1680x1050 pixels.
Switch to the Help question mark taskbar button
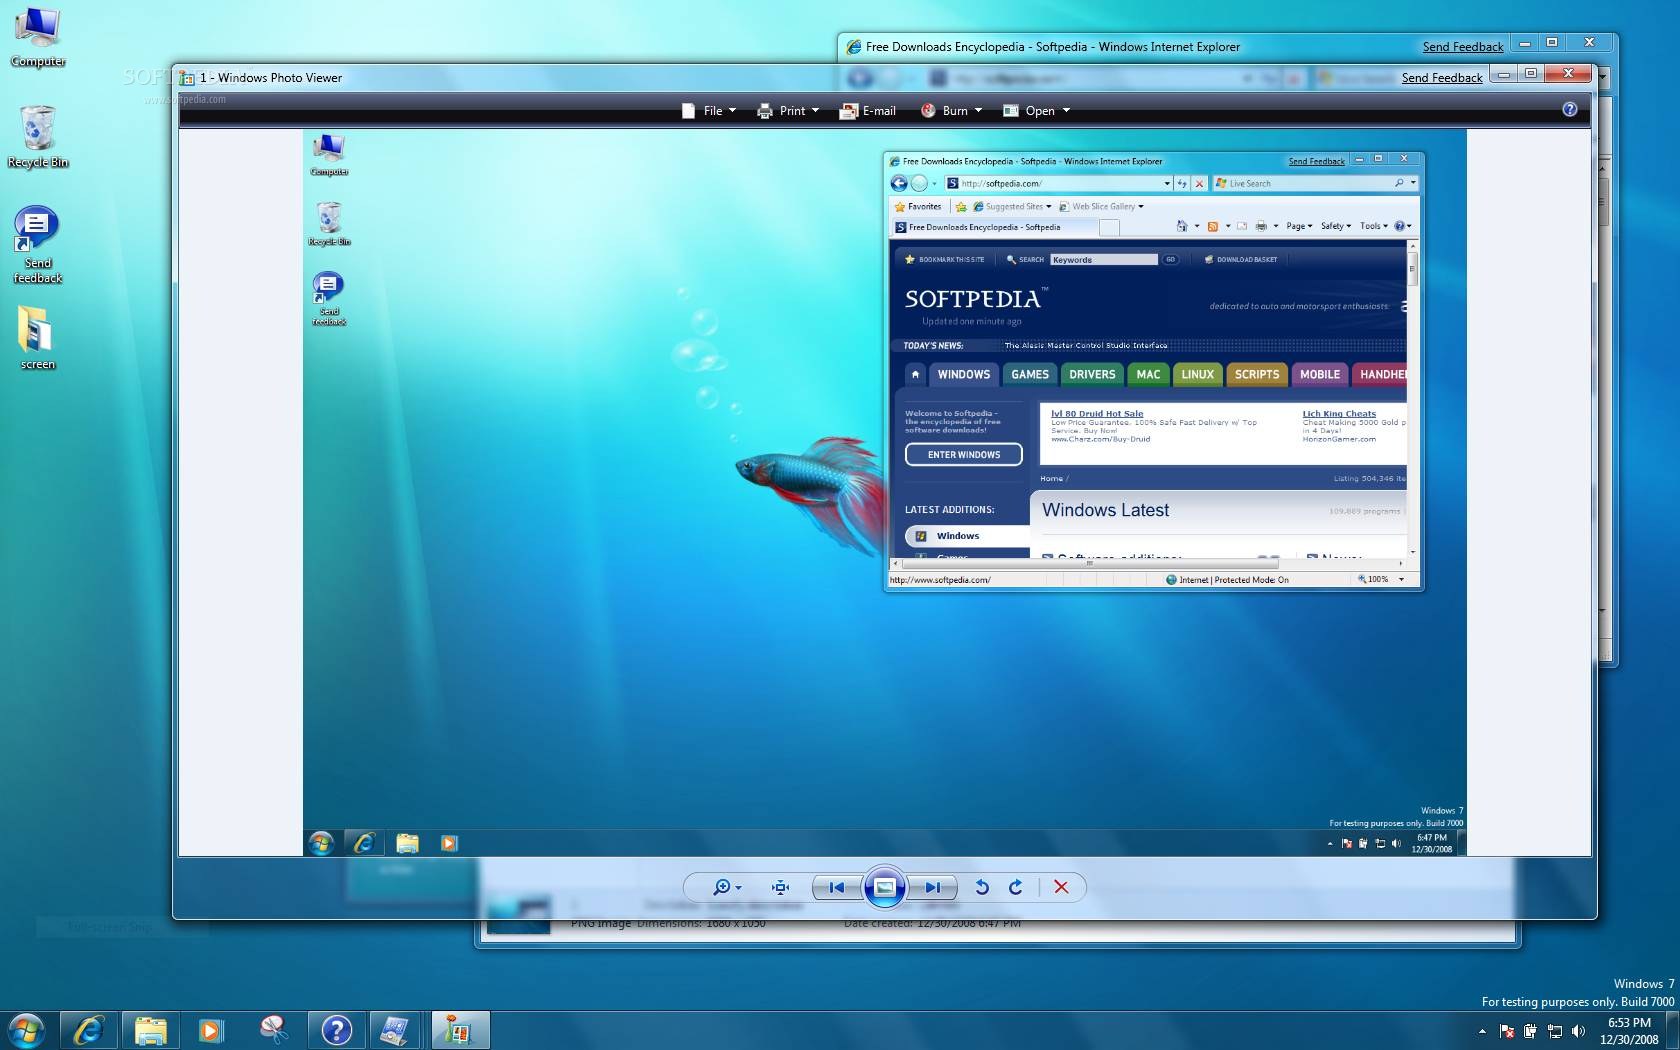tap(336, 1030)
